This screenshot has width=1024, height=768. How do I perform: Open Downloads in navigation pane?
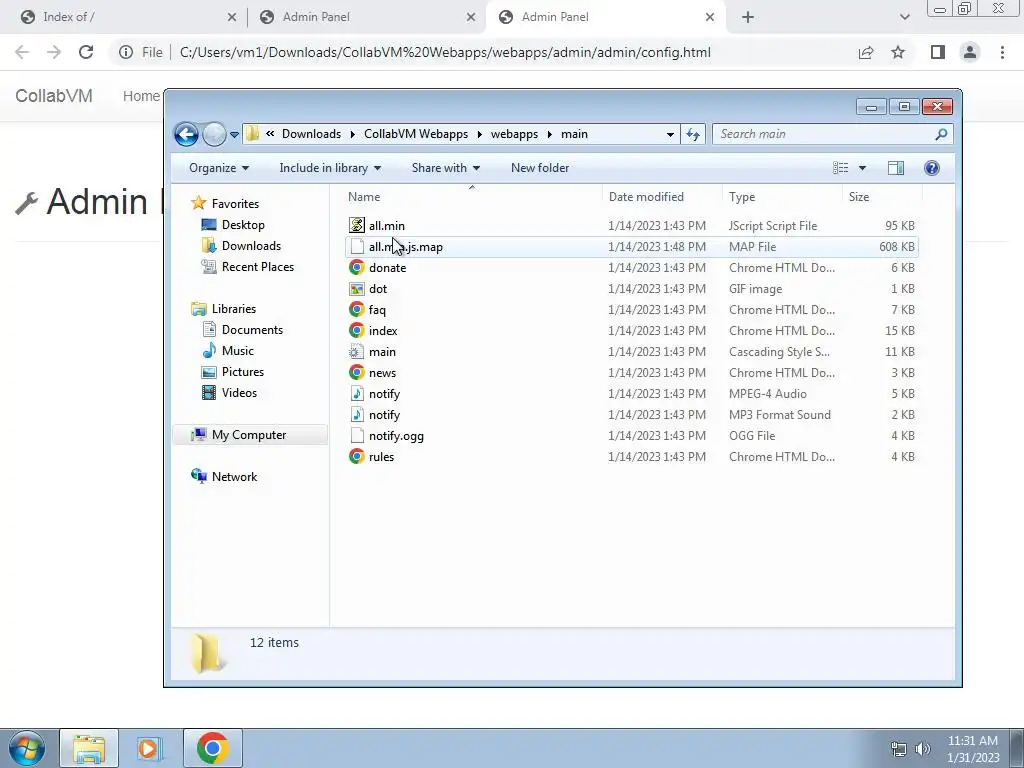coord(242,246)
